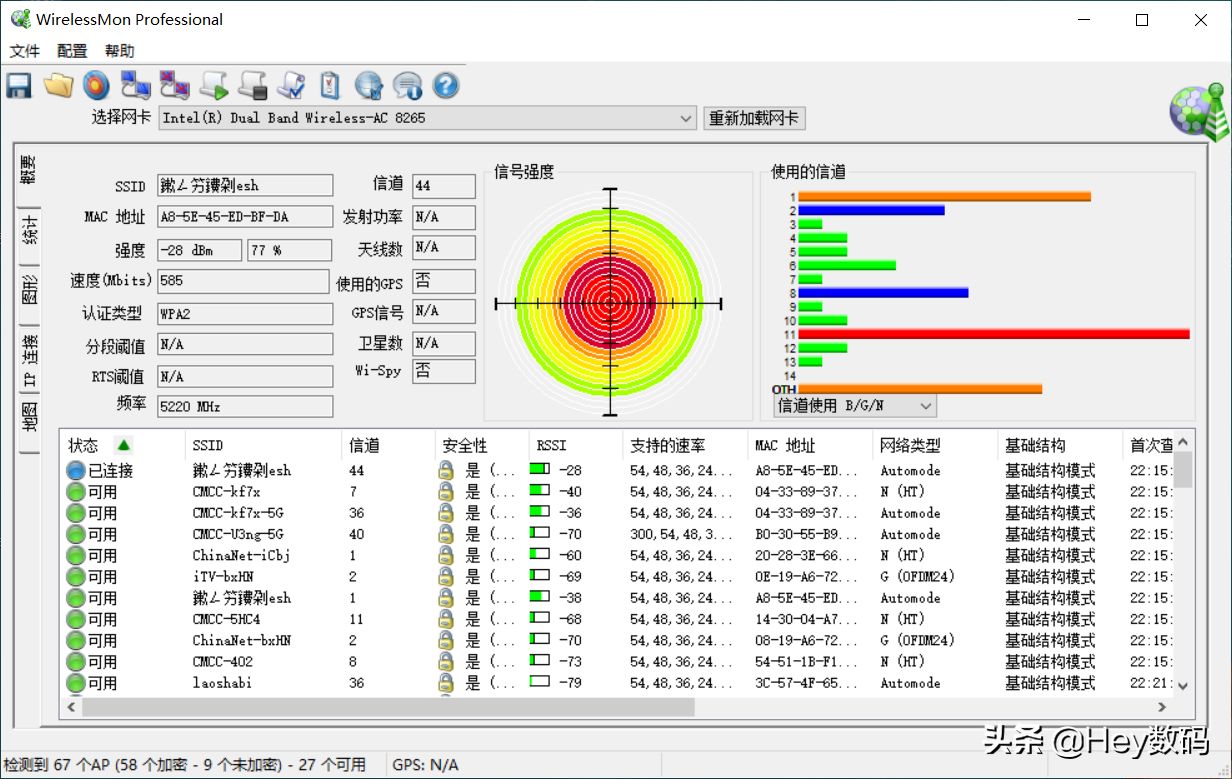This screenshot has height=779, width=1232.
Task: Click the green sort arrow in 状态 header
Action: 123,445
